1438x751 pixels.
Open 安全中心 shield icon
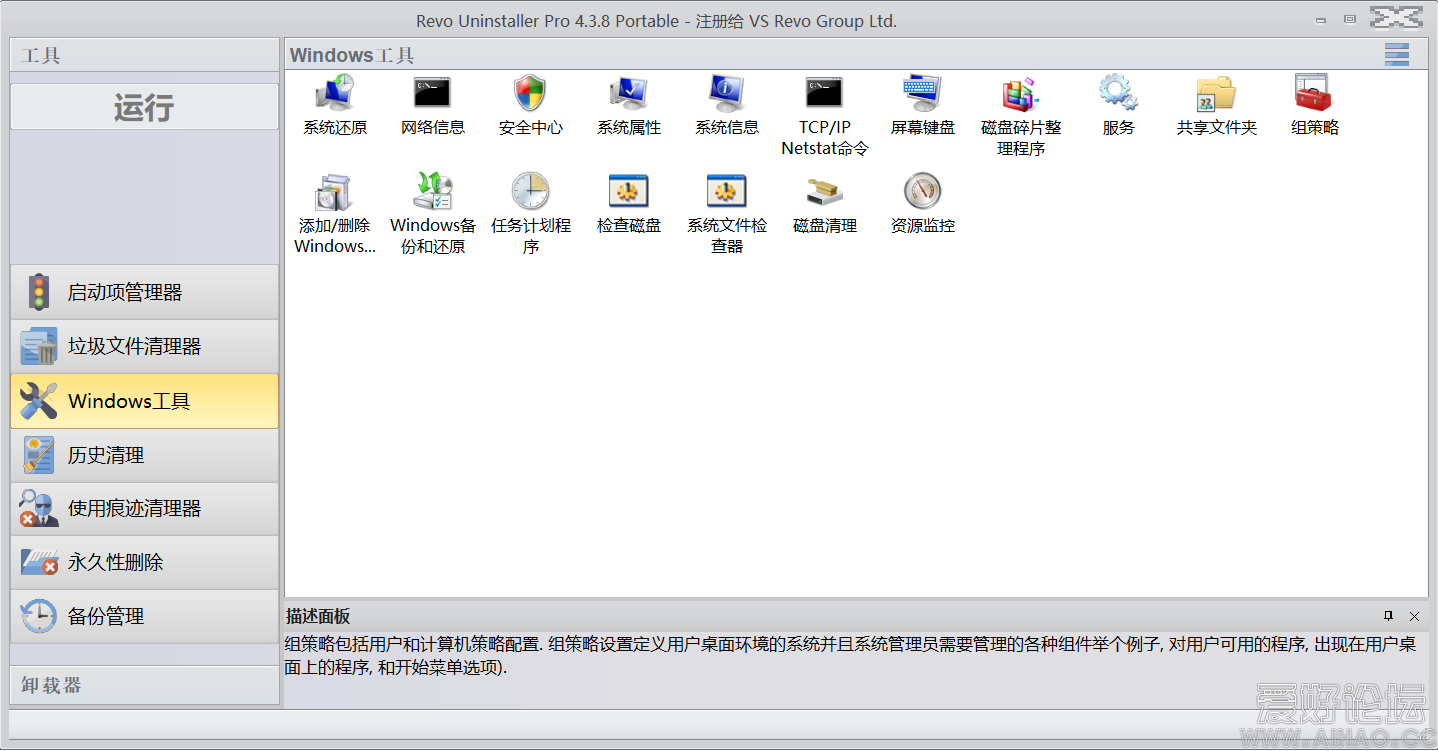tap(531, 94)
